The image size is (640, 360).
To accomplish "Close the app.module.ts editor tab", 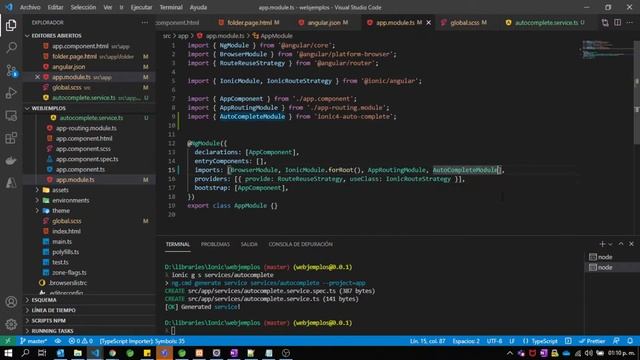I will (429, 23).
